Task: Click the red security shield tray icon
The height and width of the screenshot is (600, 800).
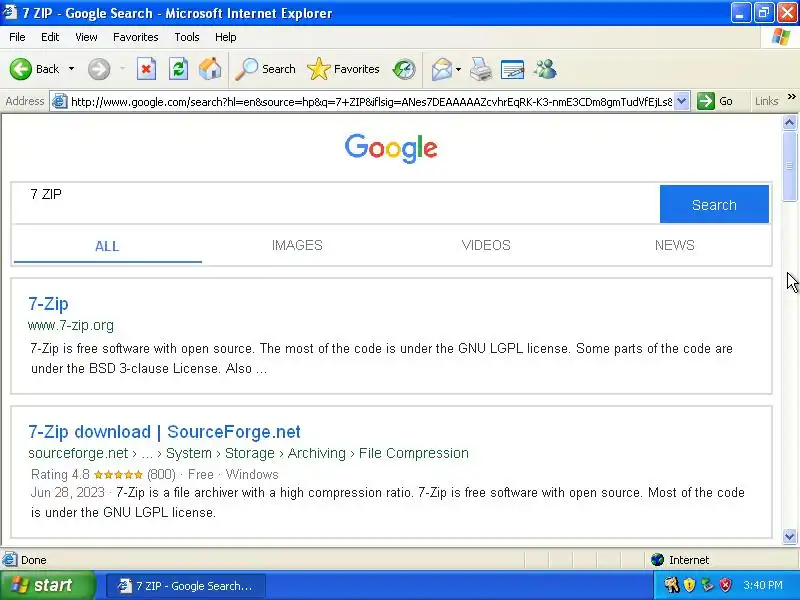Action: (x=726, y=585)
